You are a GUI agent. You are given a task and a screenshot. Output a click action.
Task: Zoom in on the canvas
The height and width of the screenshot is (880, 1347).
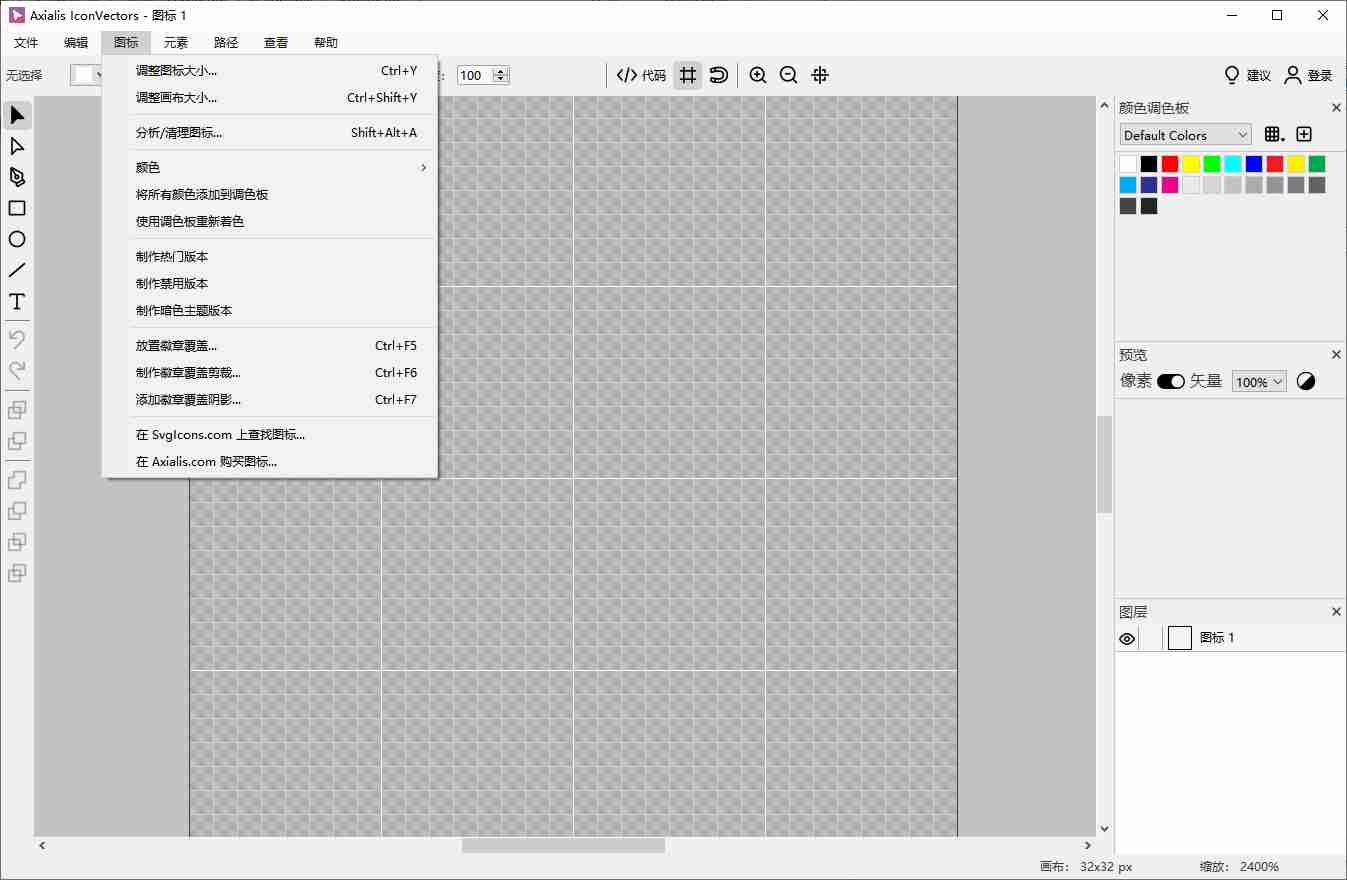point(758,74)
